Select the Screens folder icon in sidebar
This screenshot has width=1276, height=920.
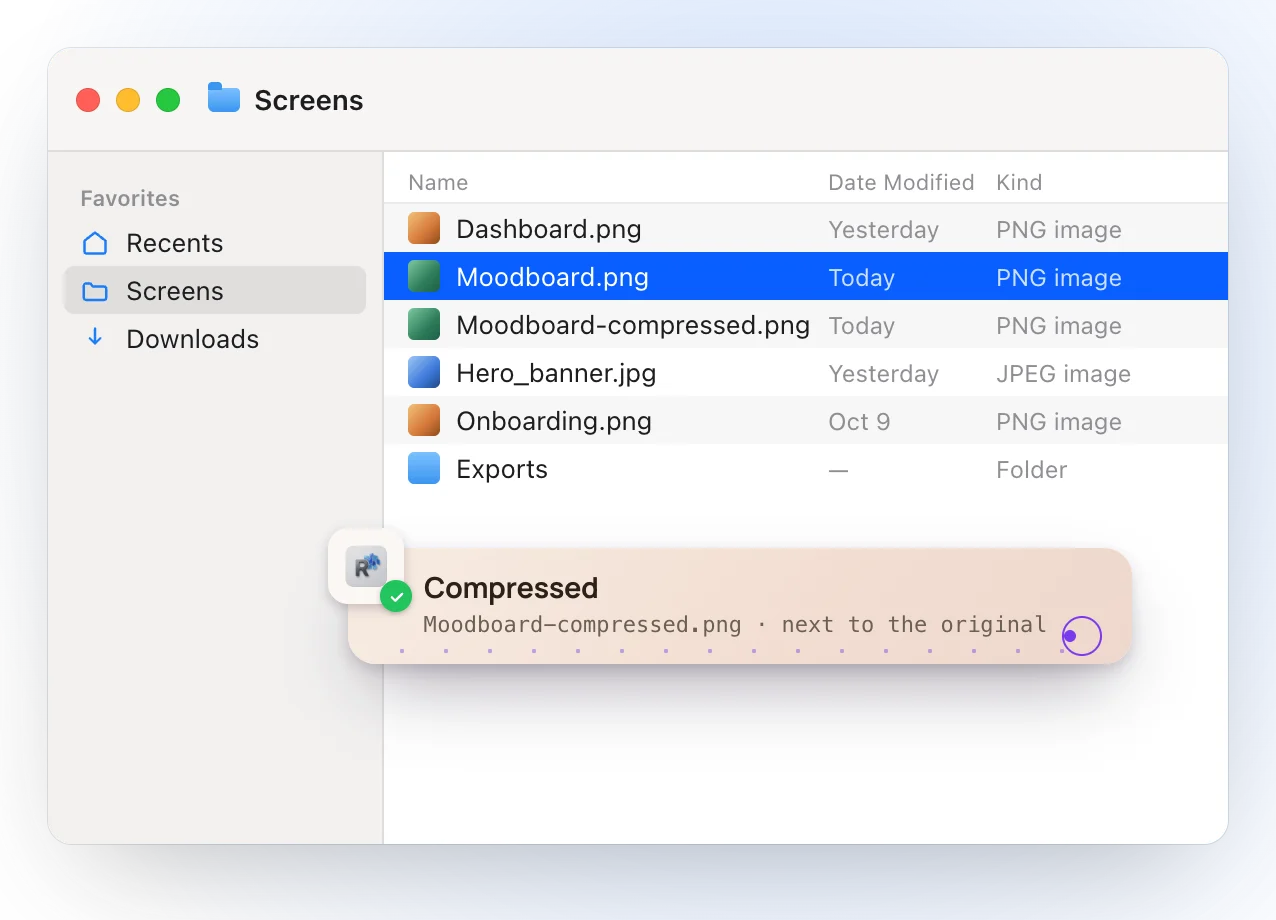(x=95, y=291)
